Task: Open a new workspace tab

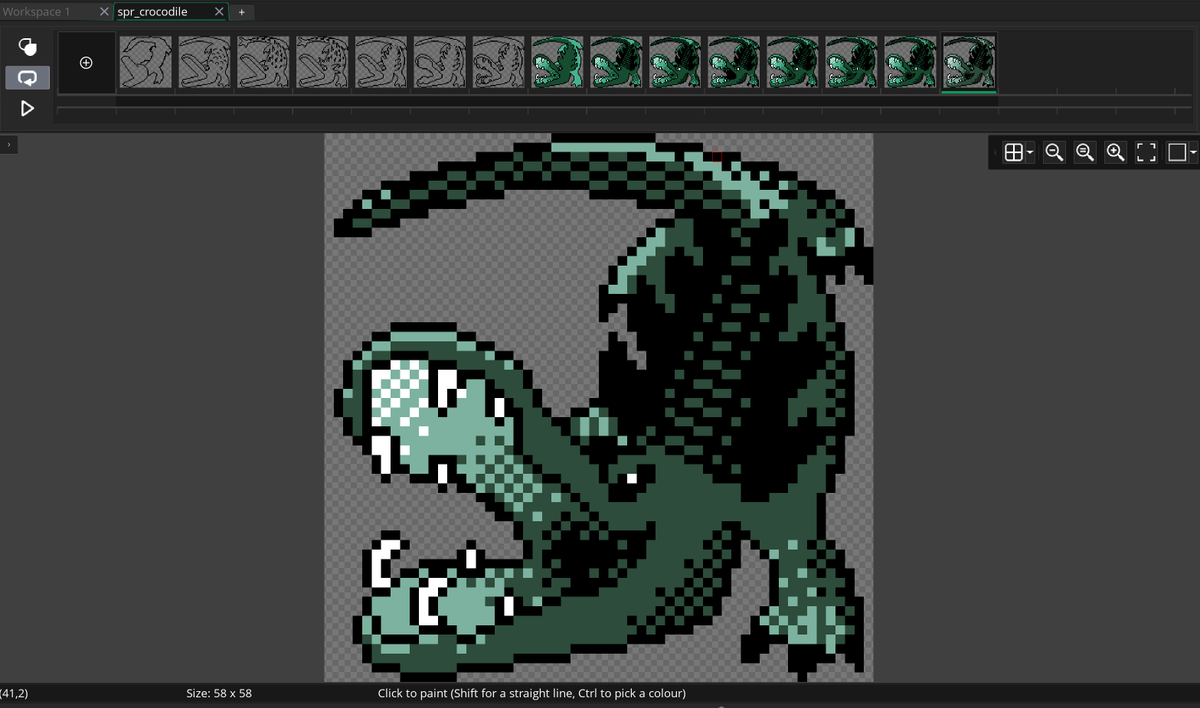Action: (x=242, y=12)
